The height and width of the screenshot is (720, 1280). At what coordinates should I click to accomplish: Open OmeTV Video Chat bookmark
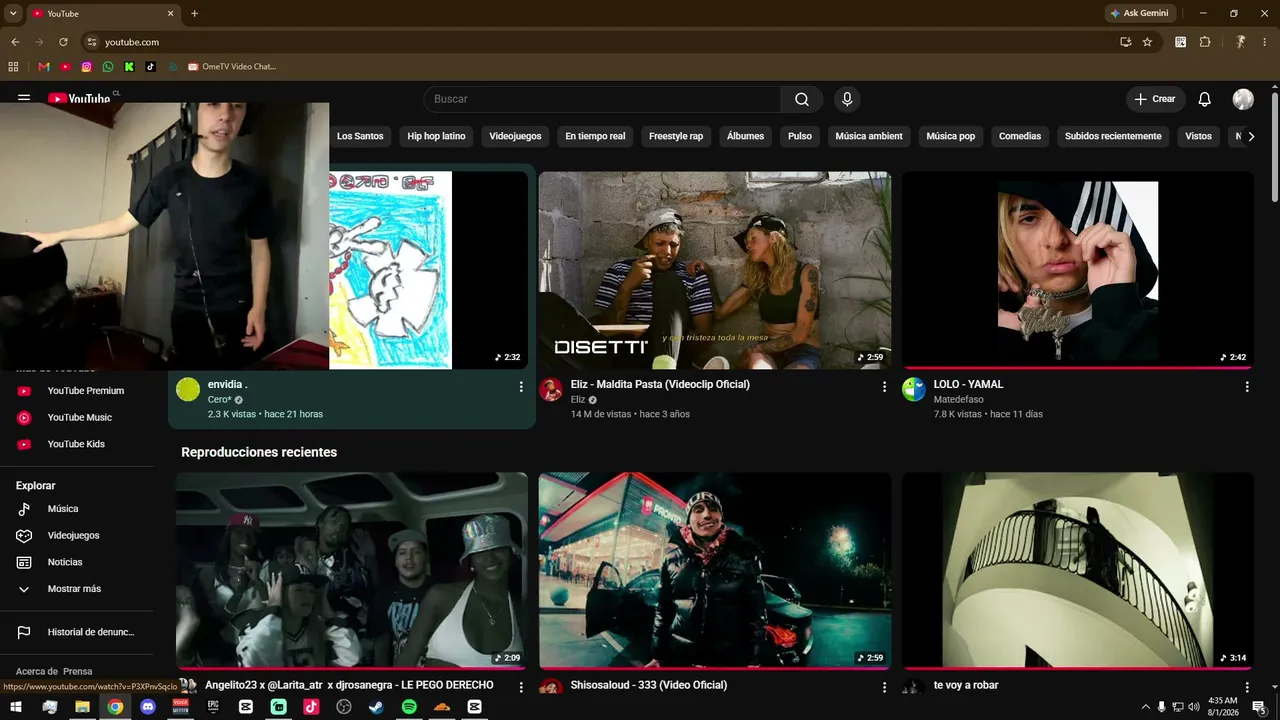(x=231, y=67)
